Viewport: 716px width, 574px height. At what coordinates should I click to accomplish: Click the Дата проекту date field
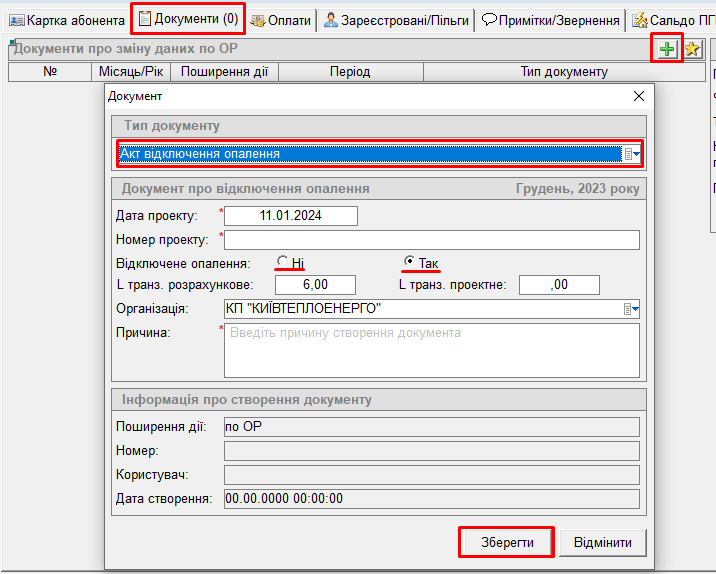(x=290, y=216)
